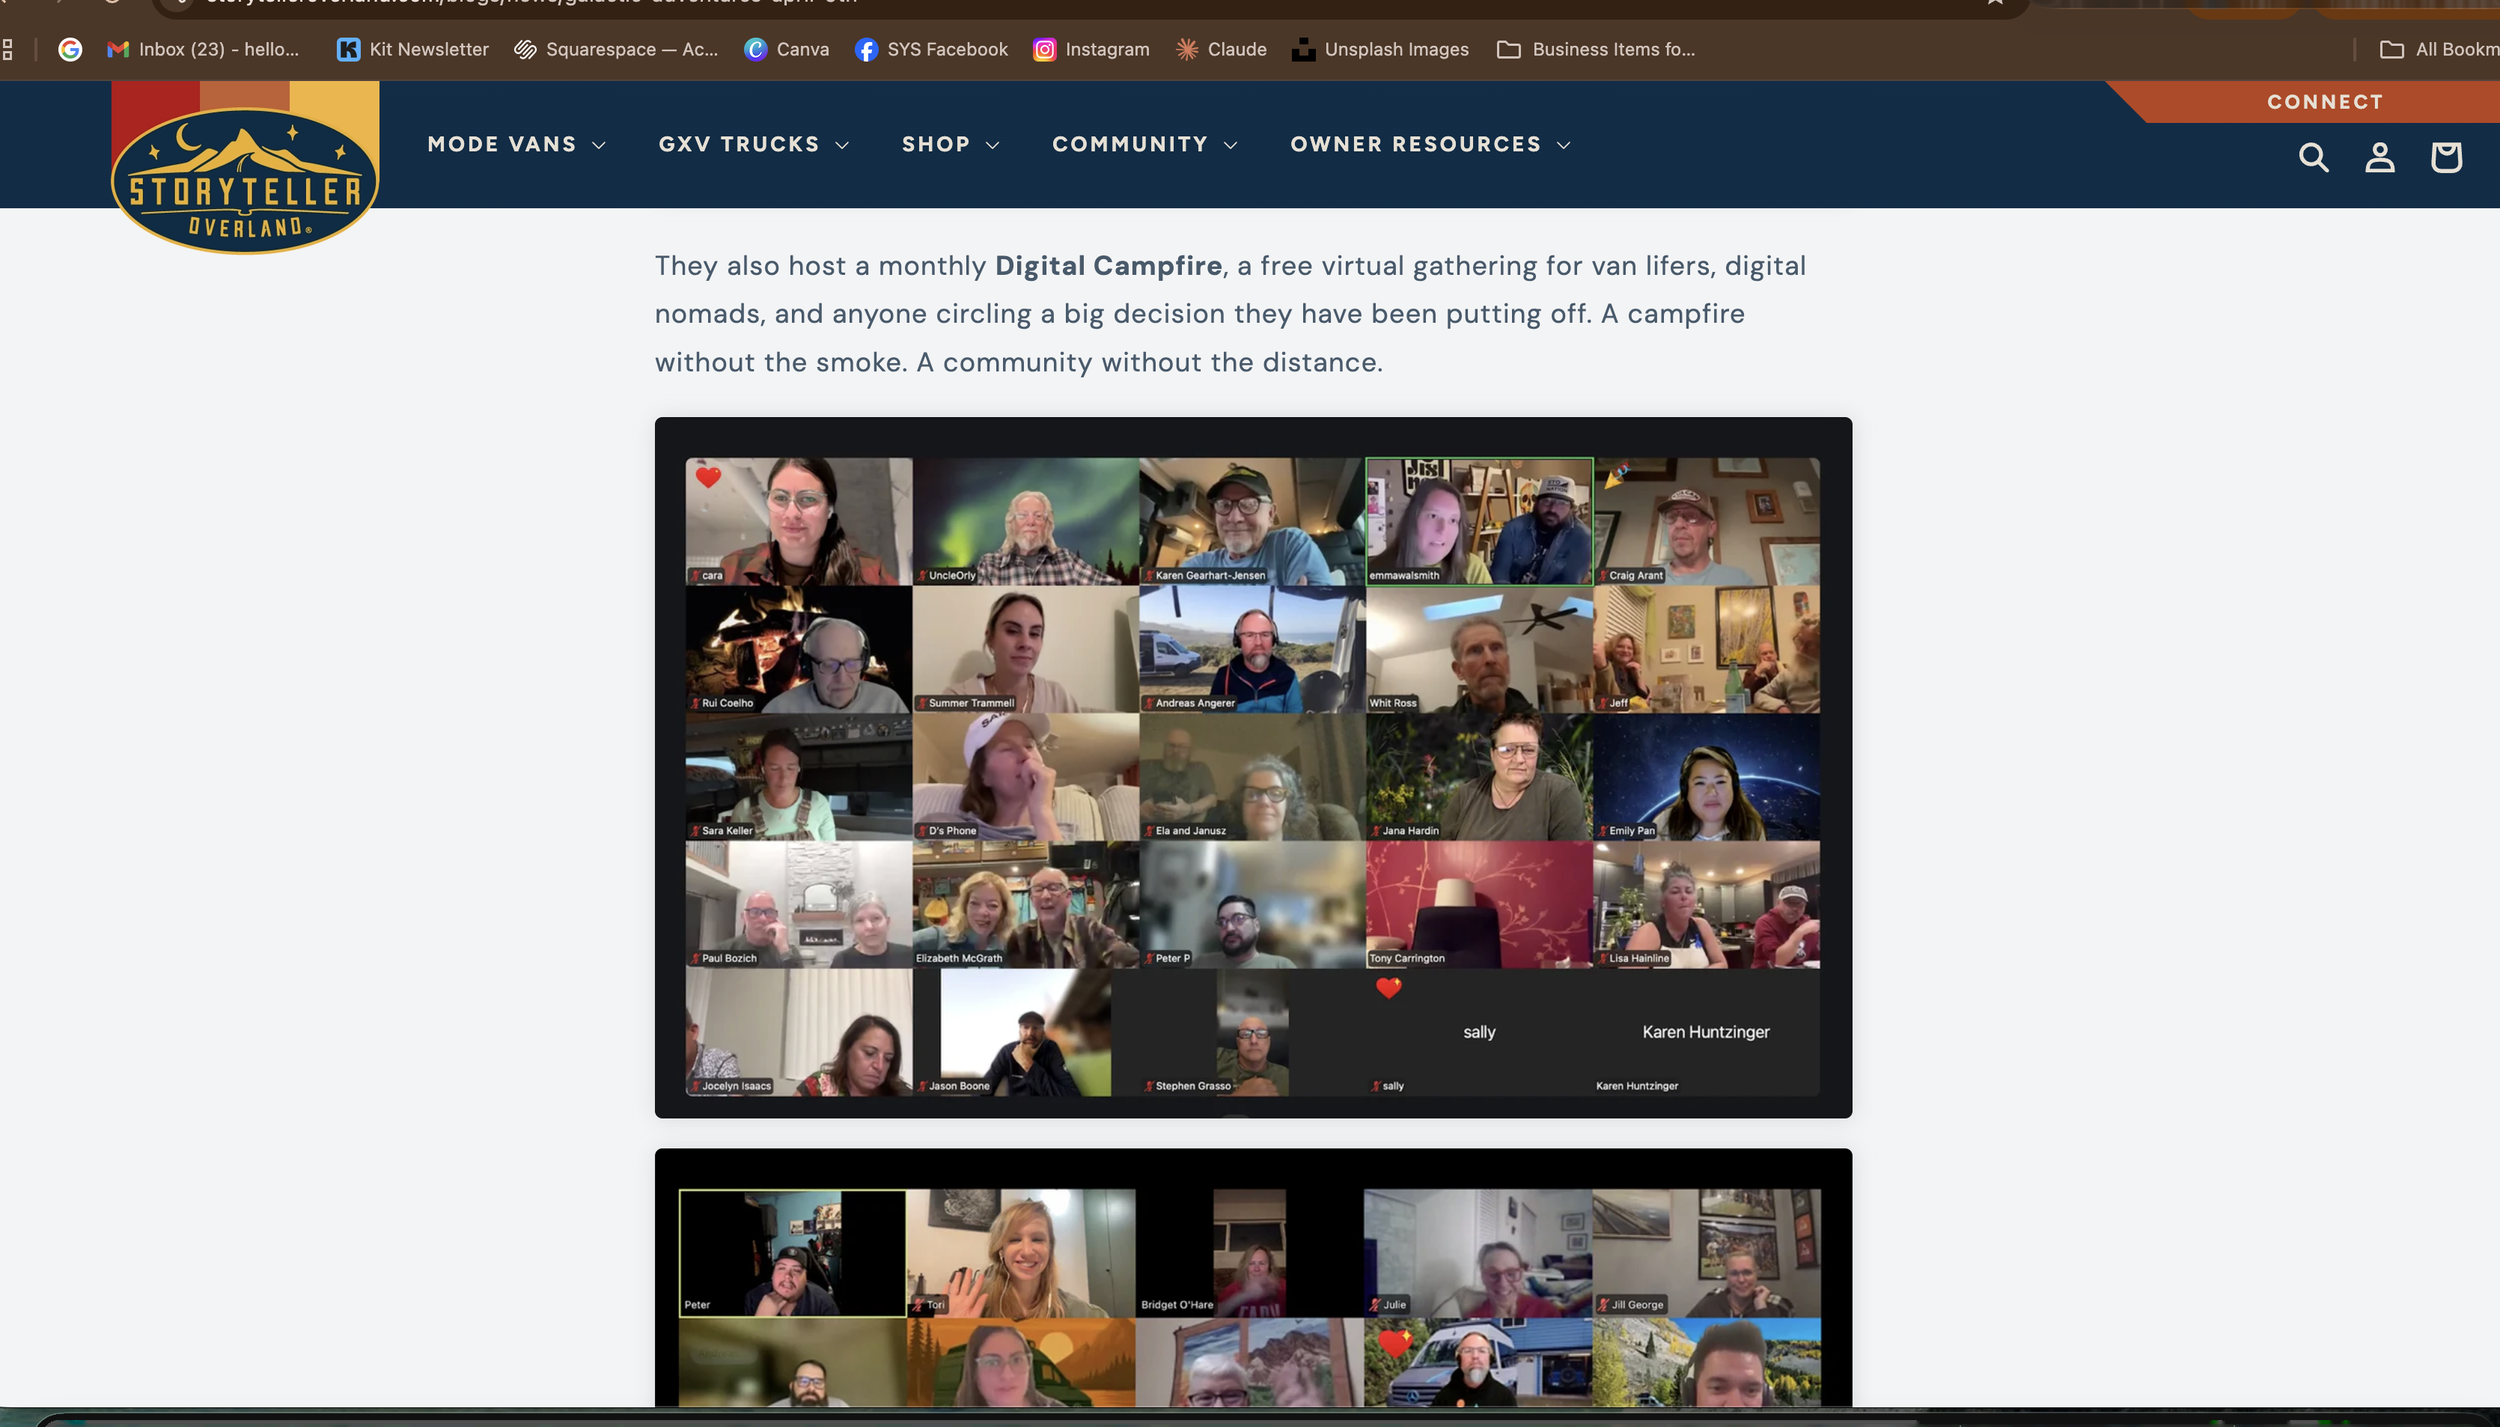2500x1427 pixels.
Task: Open the Business Items bookmarks folder
Action: 1596,49
